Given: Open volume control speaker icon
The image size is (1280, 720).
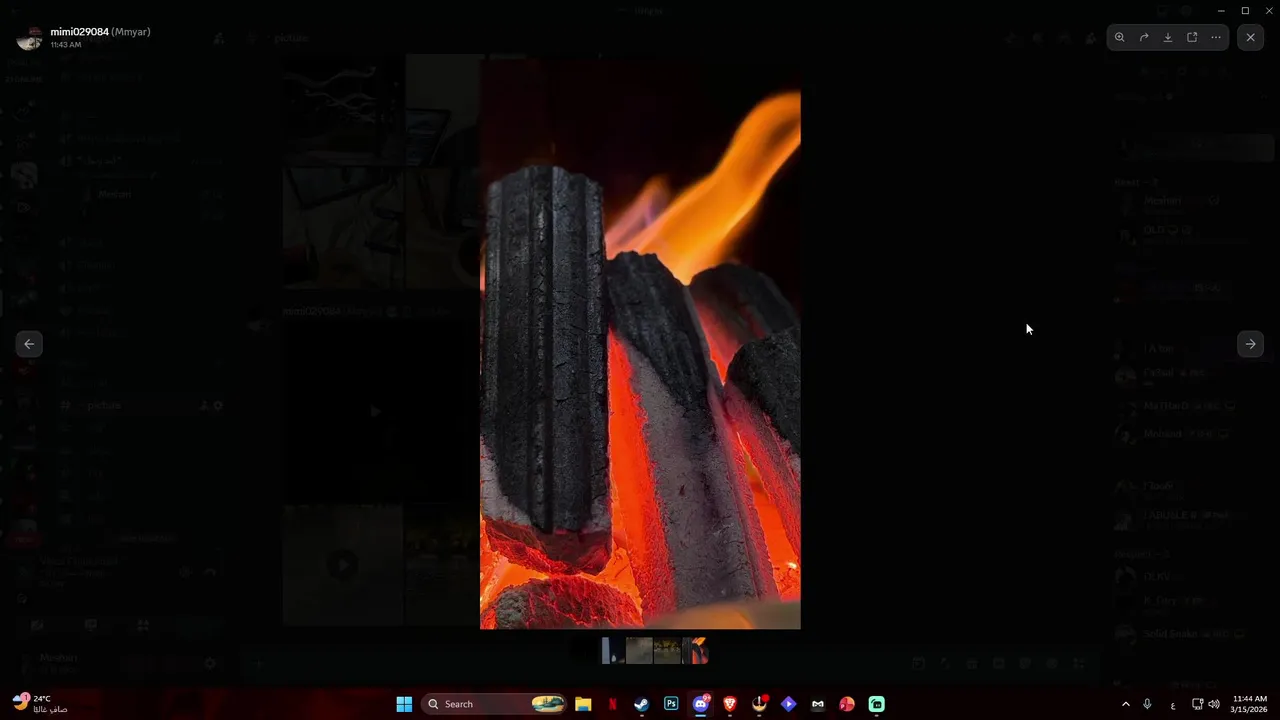Looking at the screenshot, I should tap(1213, 704).
